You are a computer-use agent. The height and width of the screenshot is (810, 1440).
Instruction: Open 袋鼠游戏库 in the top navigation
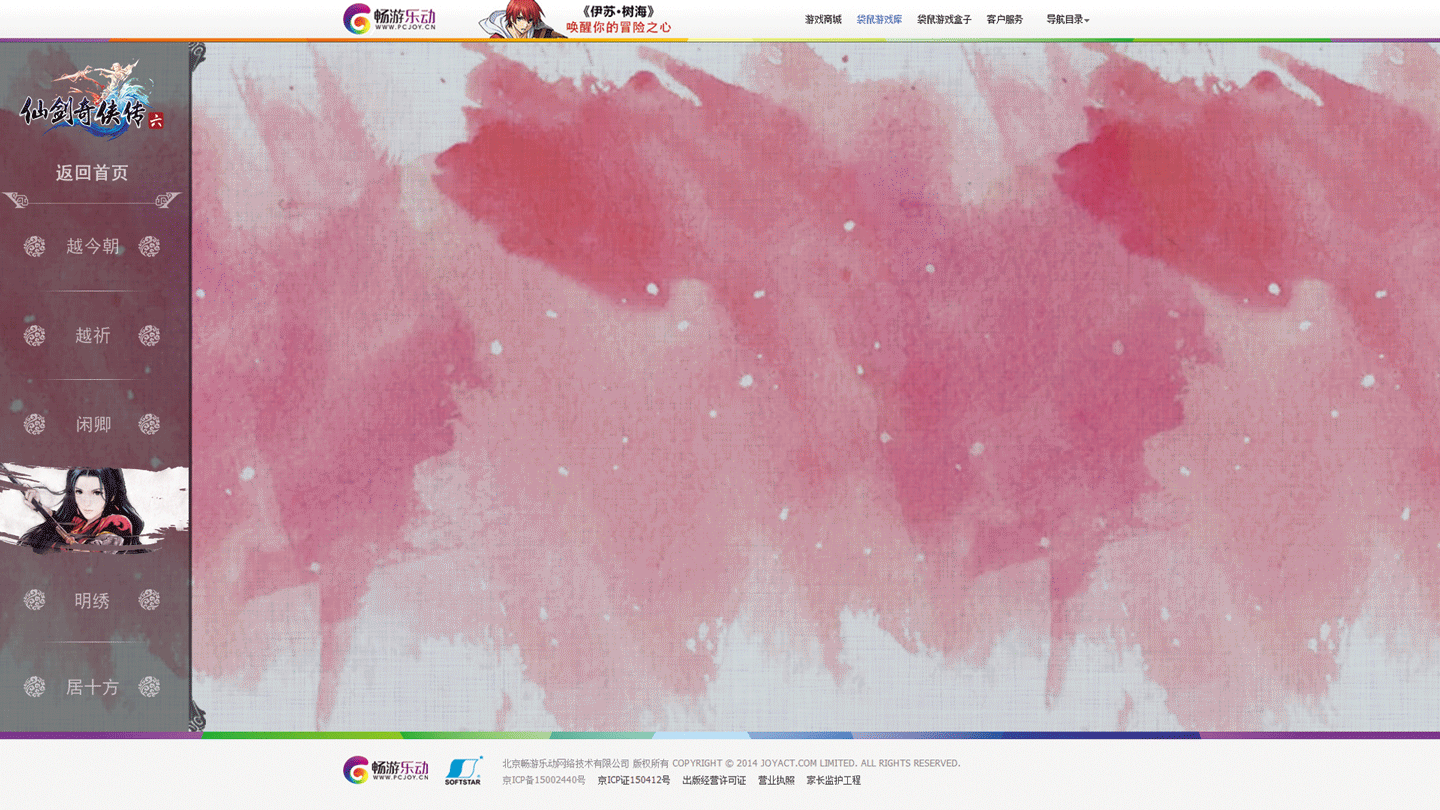[879, 19]
